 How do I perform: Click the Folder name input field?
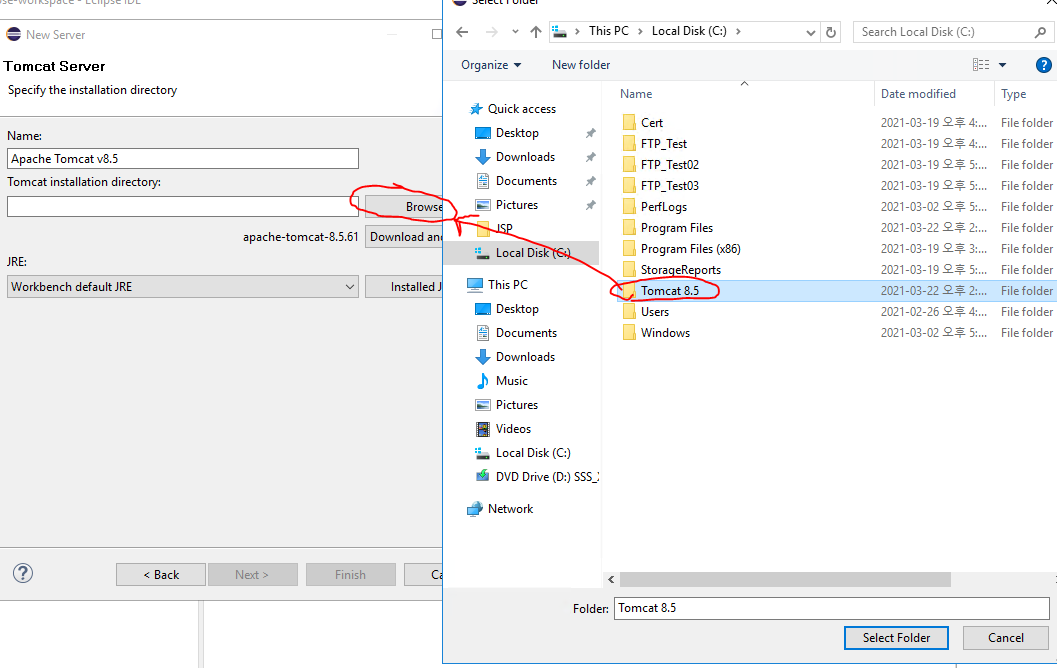tap(831, 608)
